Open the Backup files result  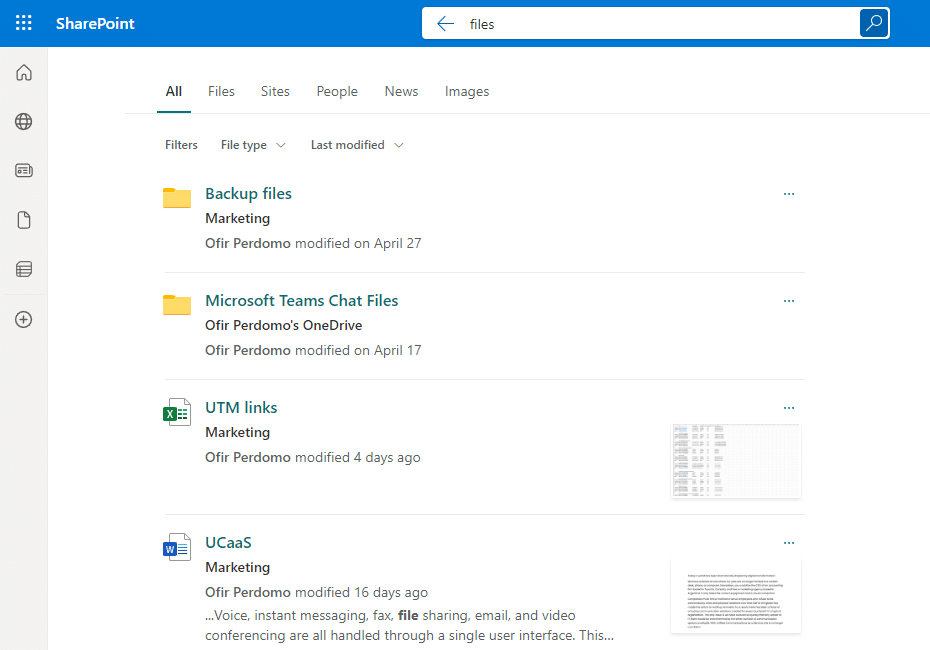pos(249,193)
